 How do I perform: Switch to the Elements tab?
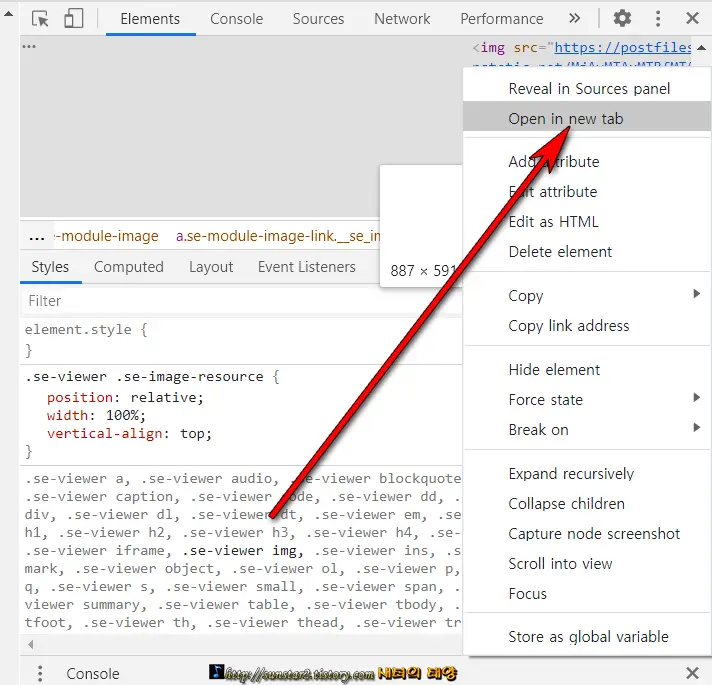pyautogui.click(x=150, y=19)
